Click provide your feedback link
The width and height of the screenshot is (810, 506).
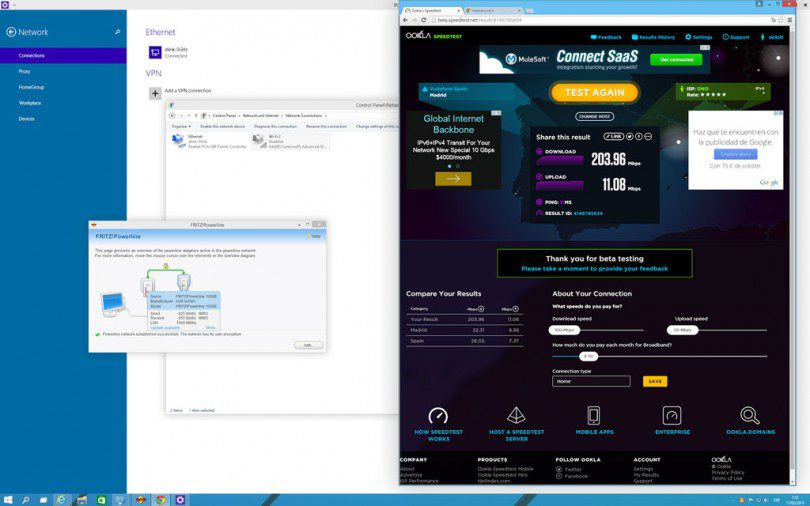click(x=595, y=268)
